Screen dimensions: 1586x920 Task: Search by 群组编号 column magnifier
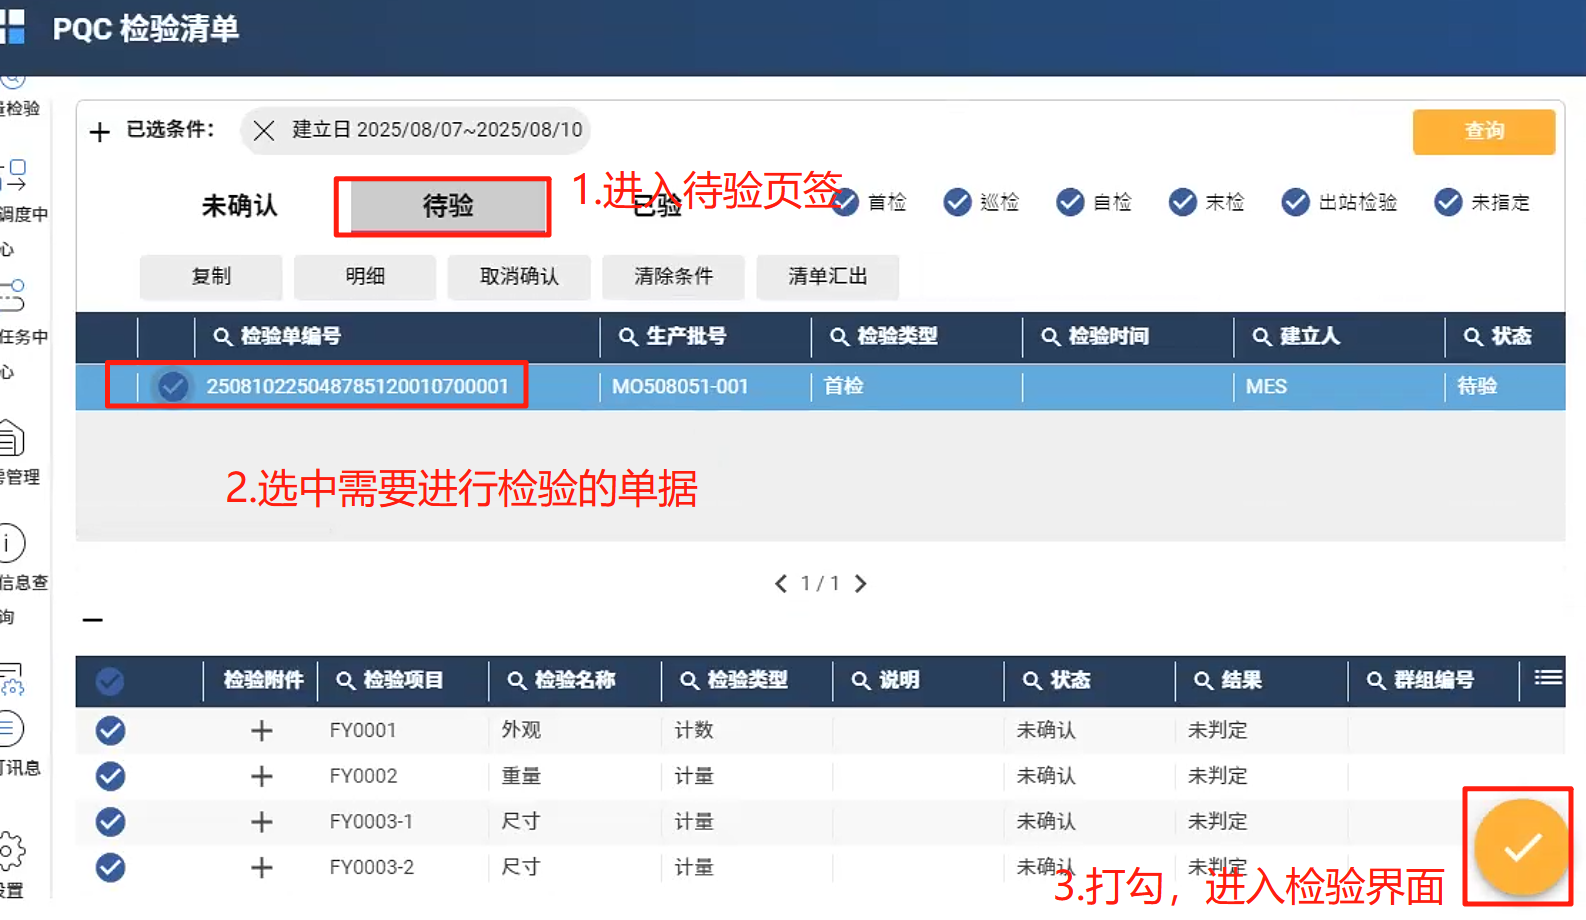pyautogui.click(x=1377, y=681)
